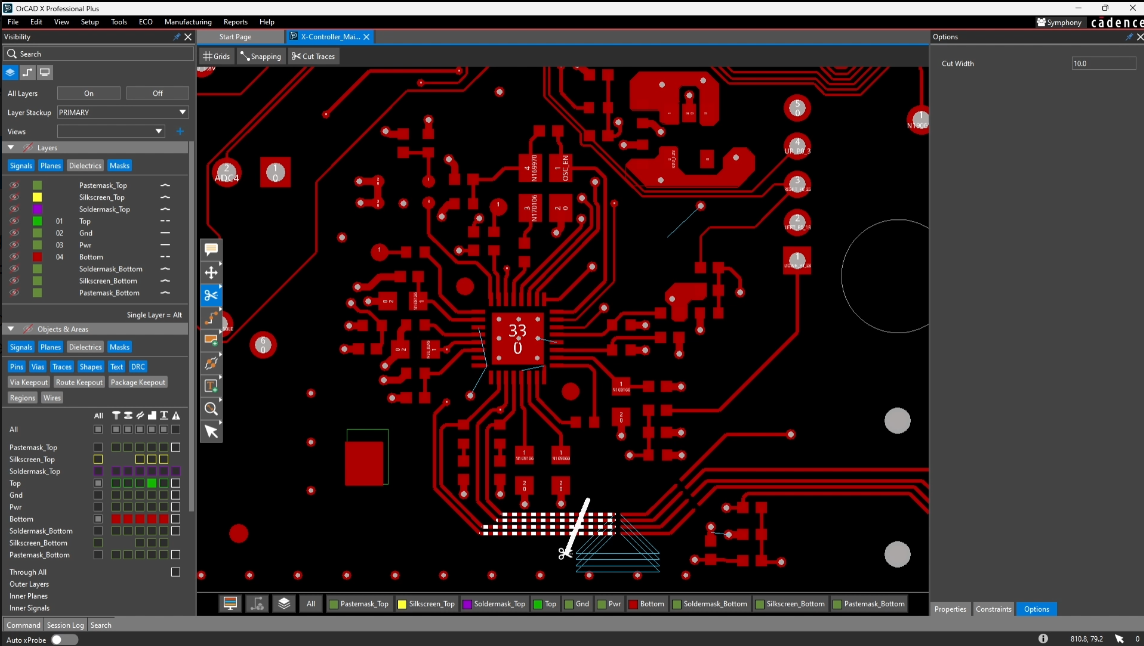Pick the arrow Select pointer tool
The height and width of the screenshot is (646, 1144).
click(211, 431)
